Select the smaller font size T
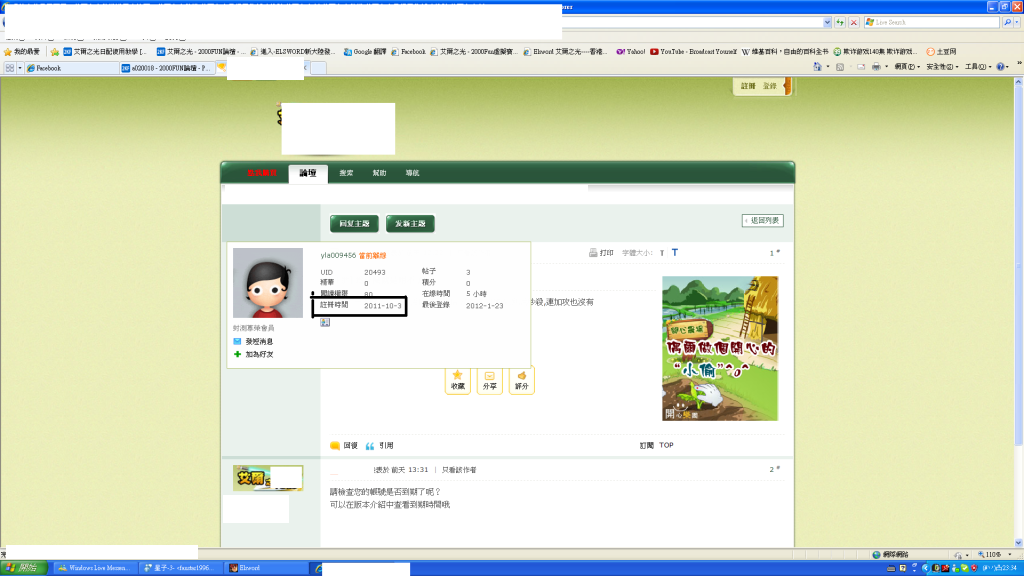This screenshot has width=1024, height=576. (x=660, y=253)
